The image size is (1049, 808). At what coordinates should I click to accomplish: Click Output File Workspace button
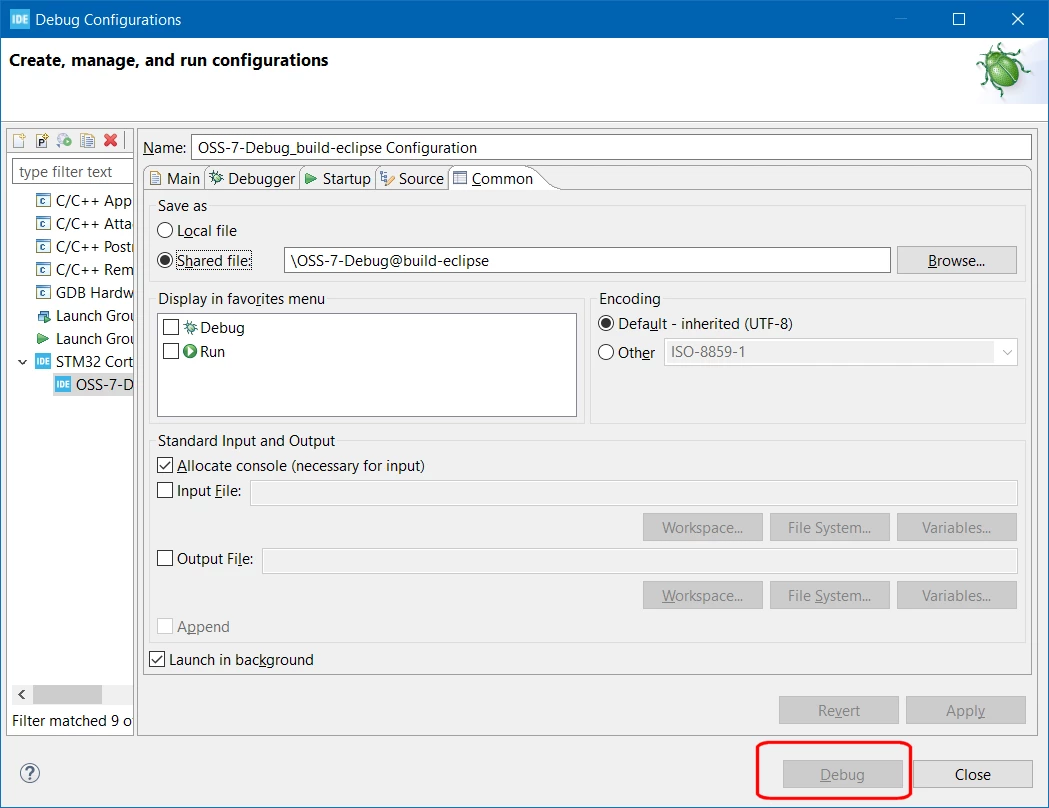click(702, 595)
